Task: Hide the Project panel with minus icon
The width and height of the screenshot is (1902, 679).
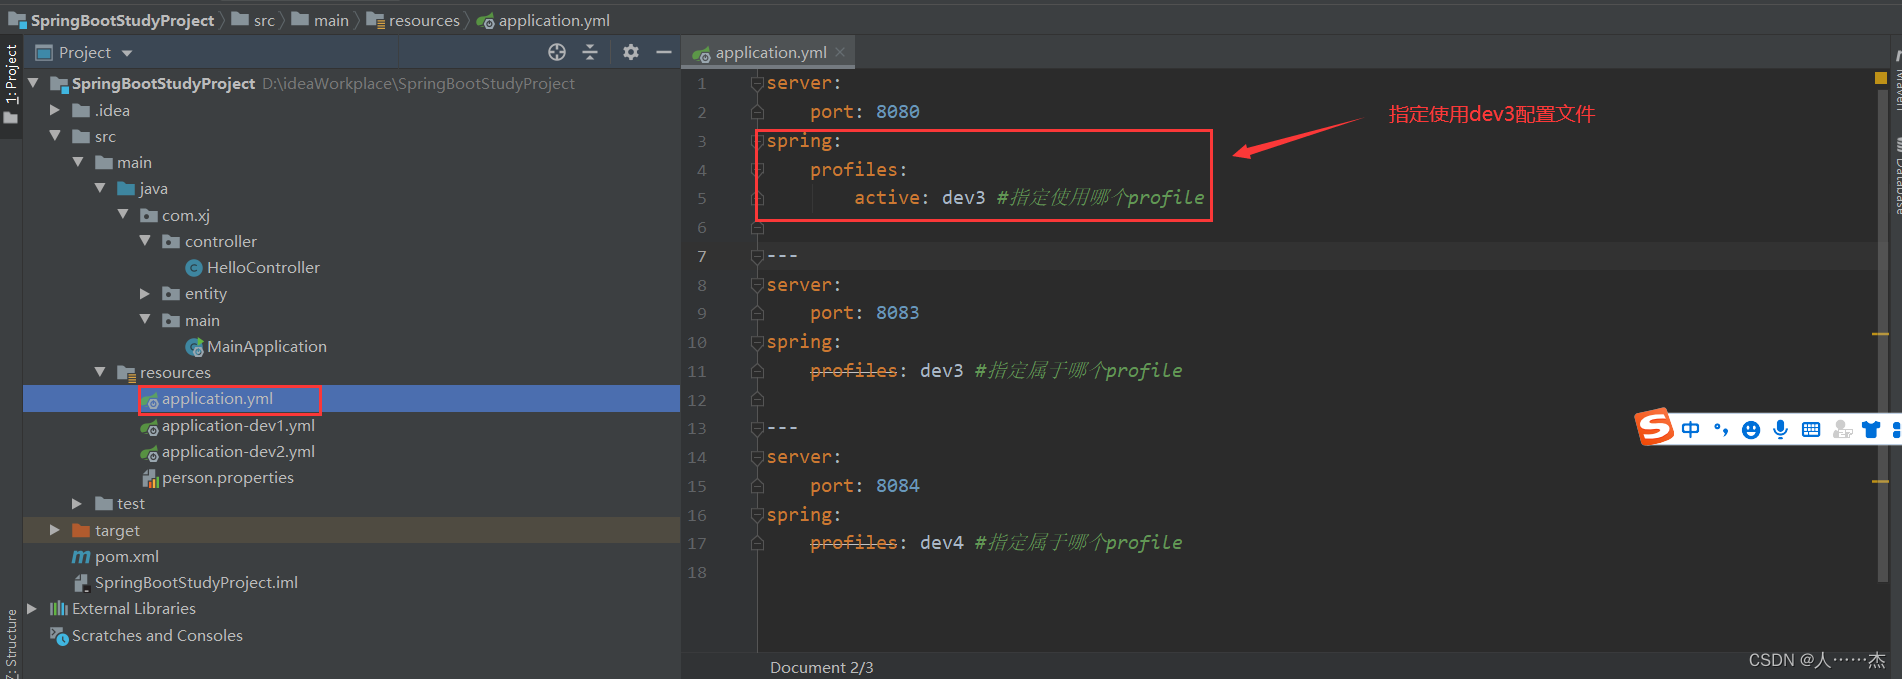Action: [x=663, y=52]
